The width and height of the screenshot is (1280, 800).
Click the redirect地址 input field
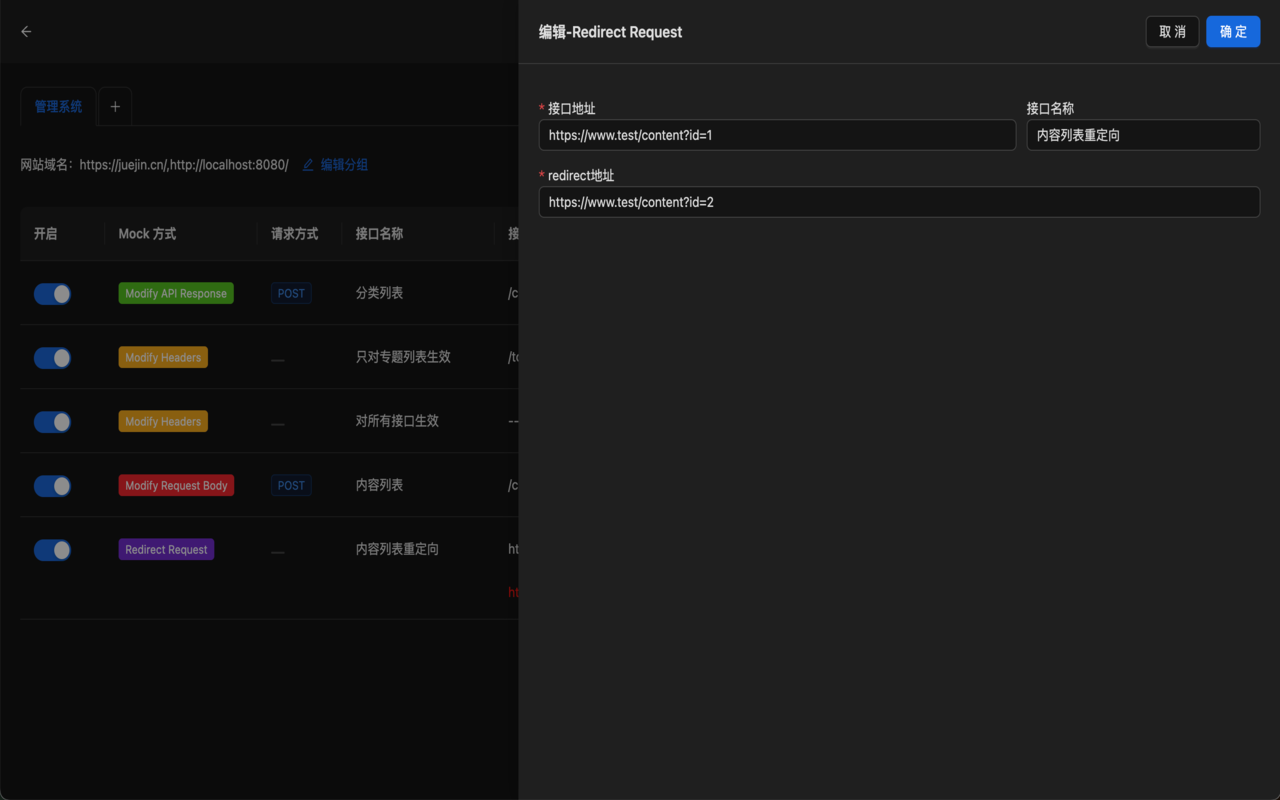point(898,201)
